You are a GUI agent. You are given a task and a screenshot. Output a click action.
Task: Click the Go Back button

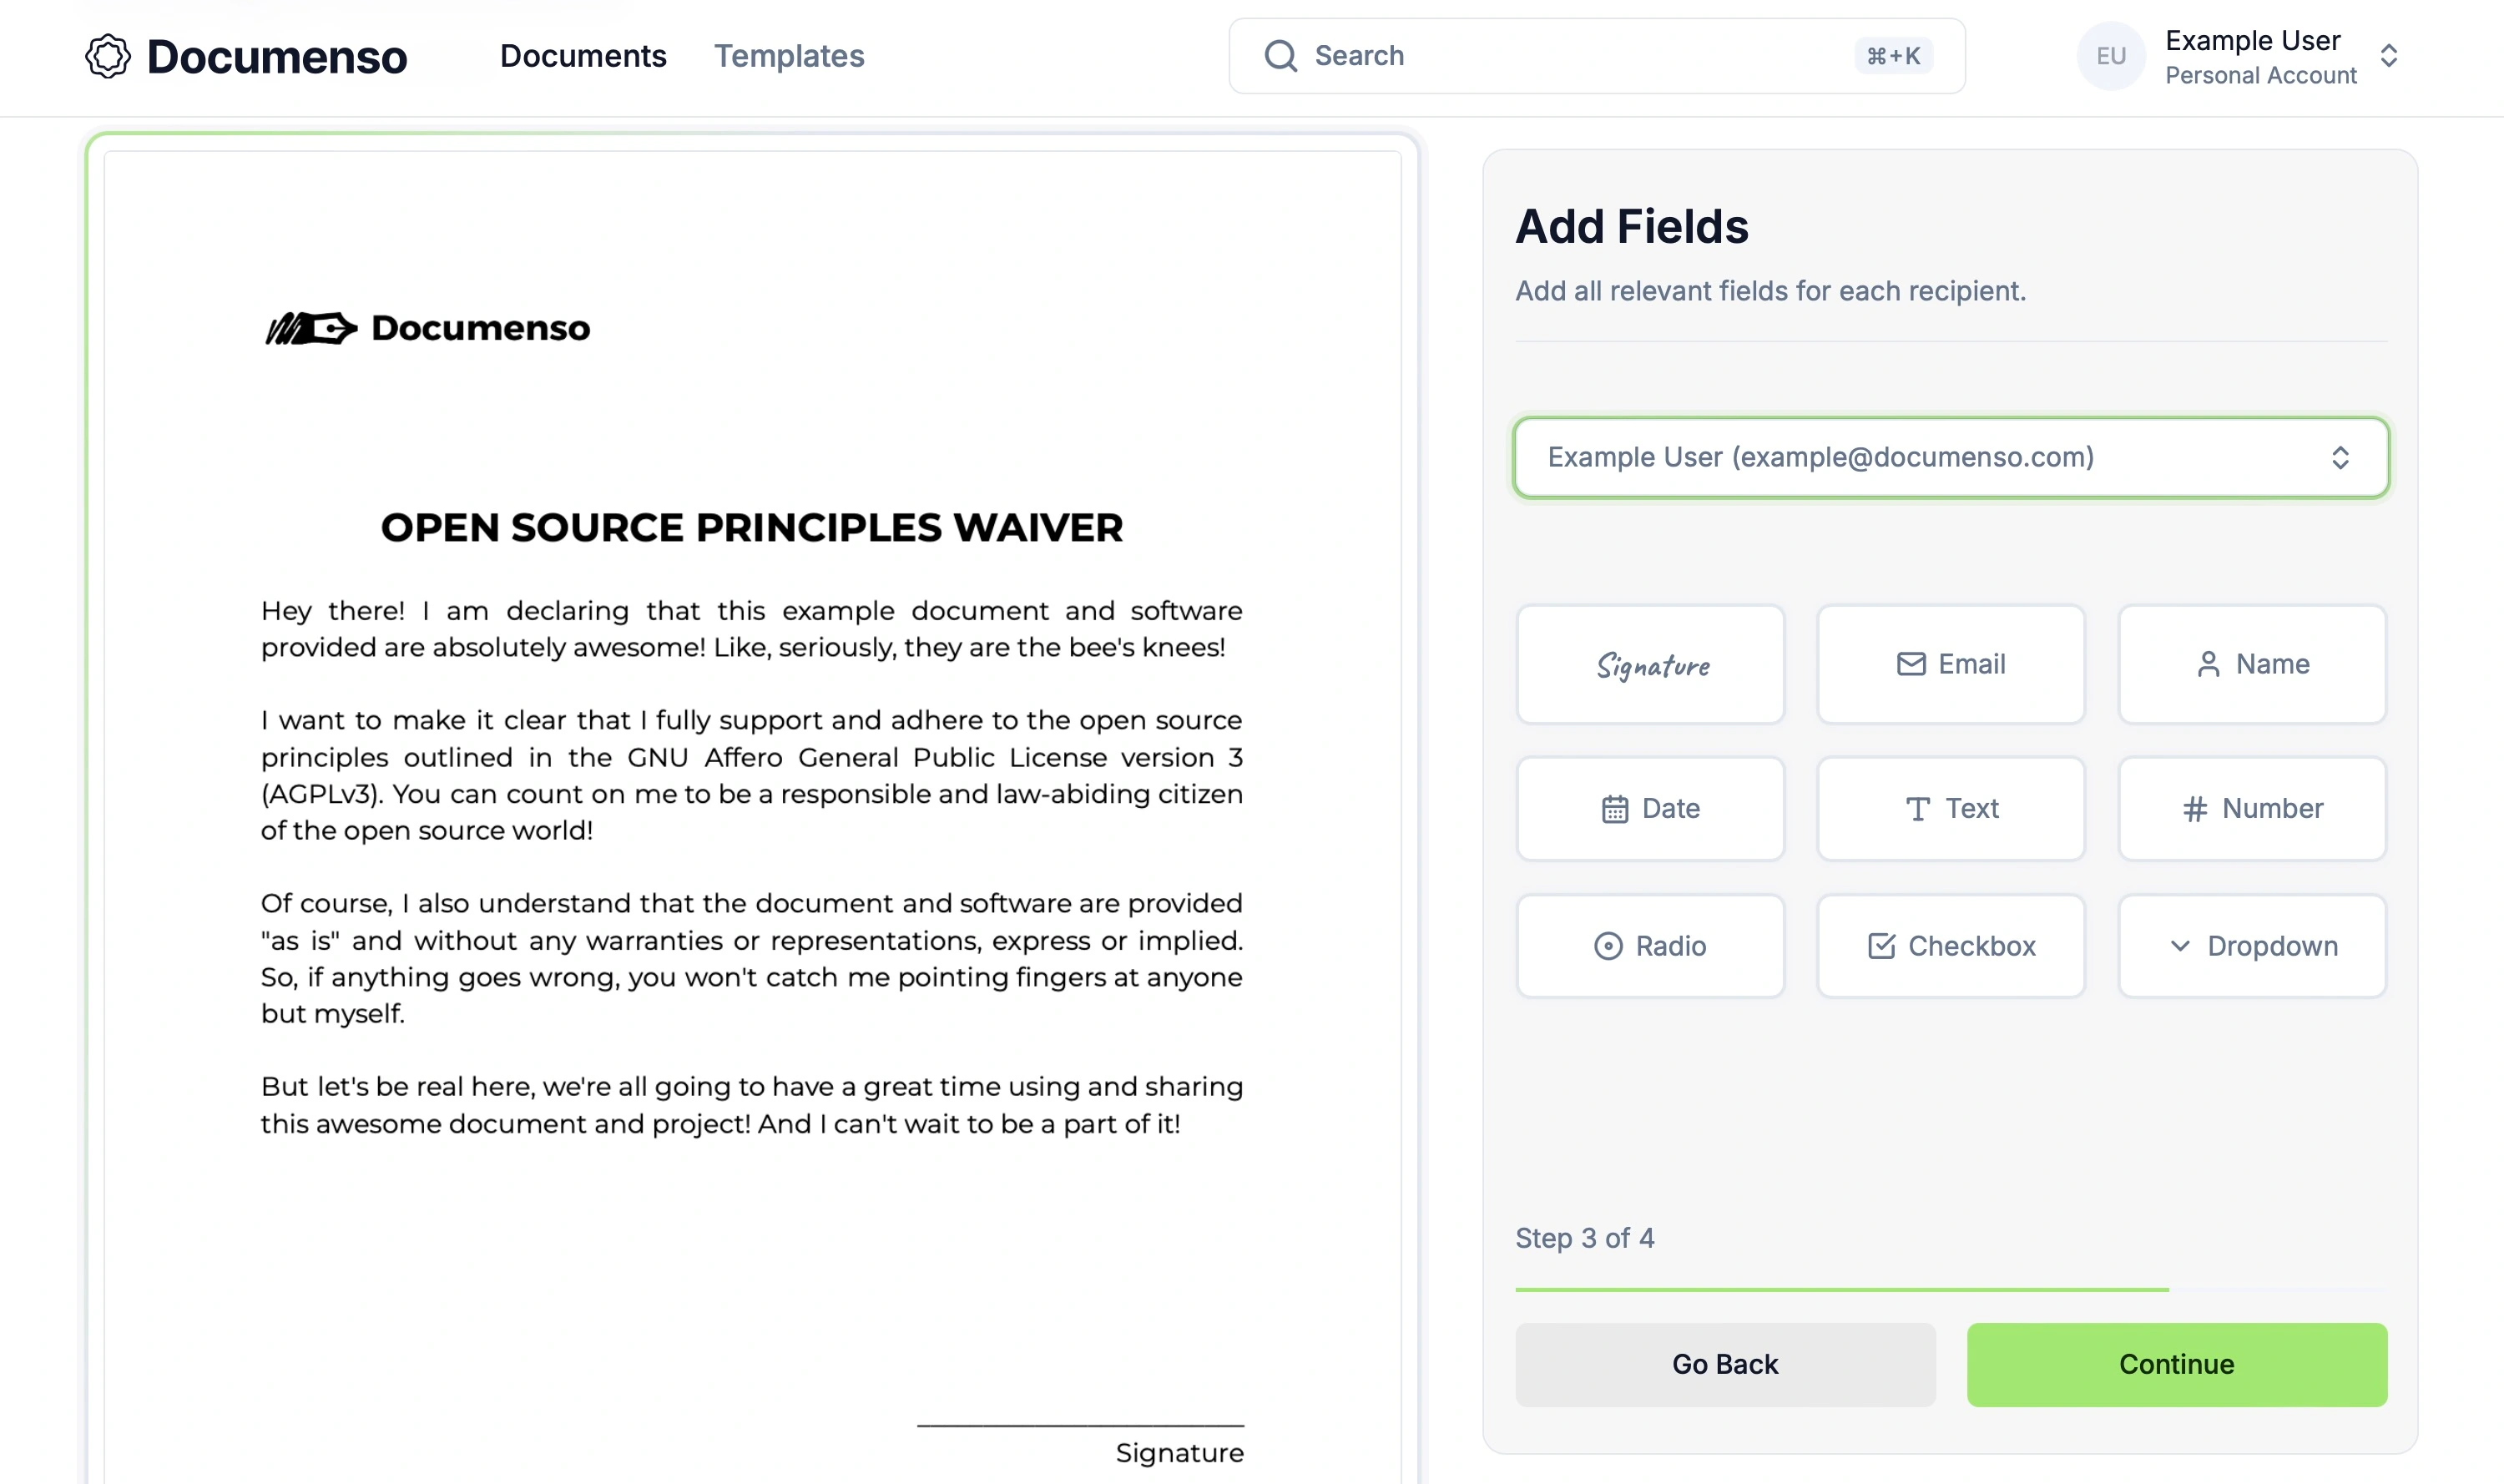[1725, 1365]
